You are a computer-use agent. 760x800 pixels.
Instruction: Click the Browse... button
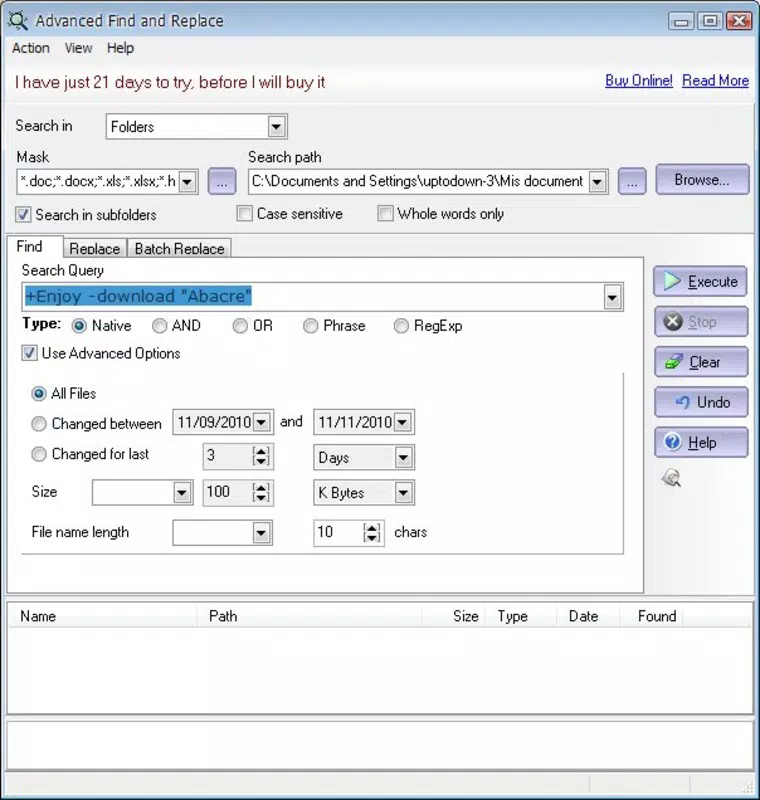702,180
